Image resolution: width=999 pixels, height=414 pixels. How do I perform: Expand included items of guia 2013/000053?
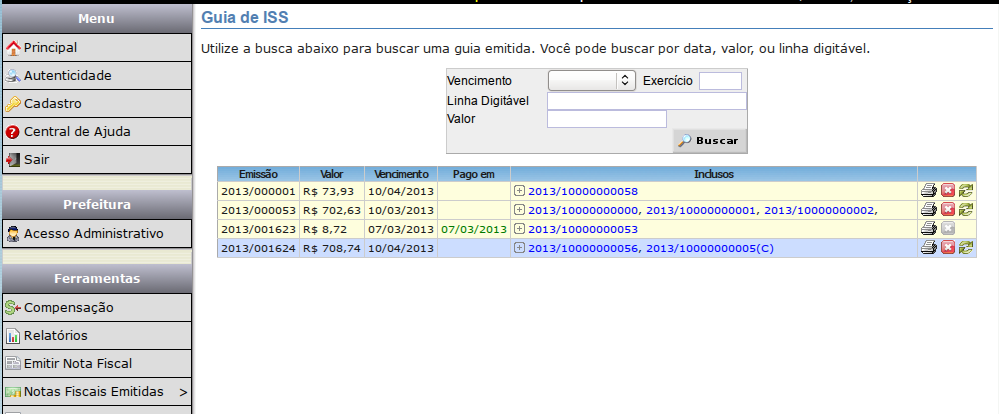click(x=519, y=210)
